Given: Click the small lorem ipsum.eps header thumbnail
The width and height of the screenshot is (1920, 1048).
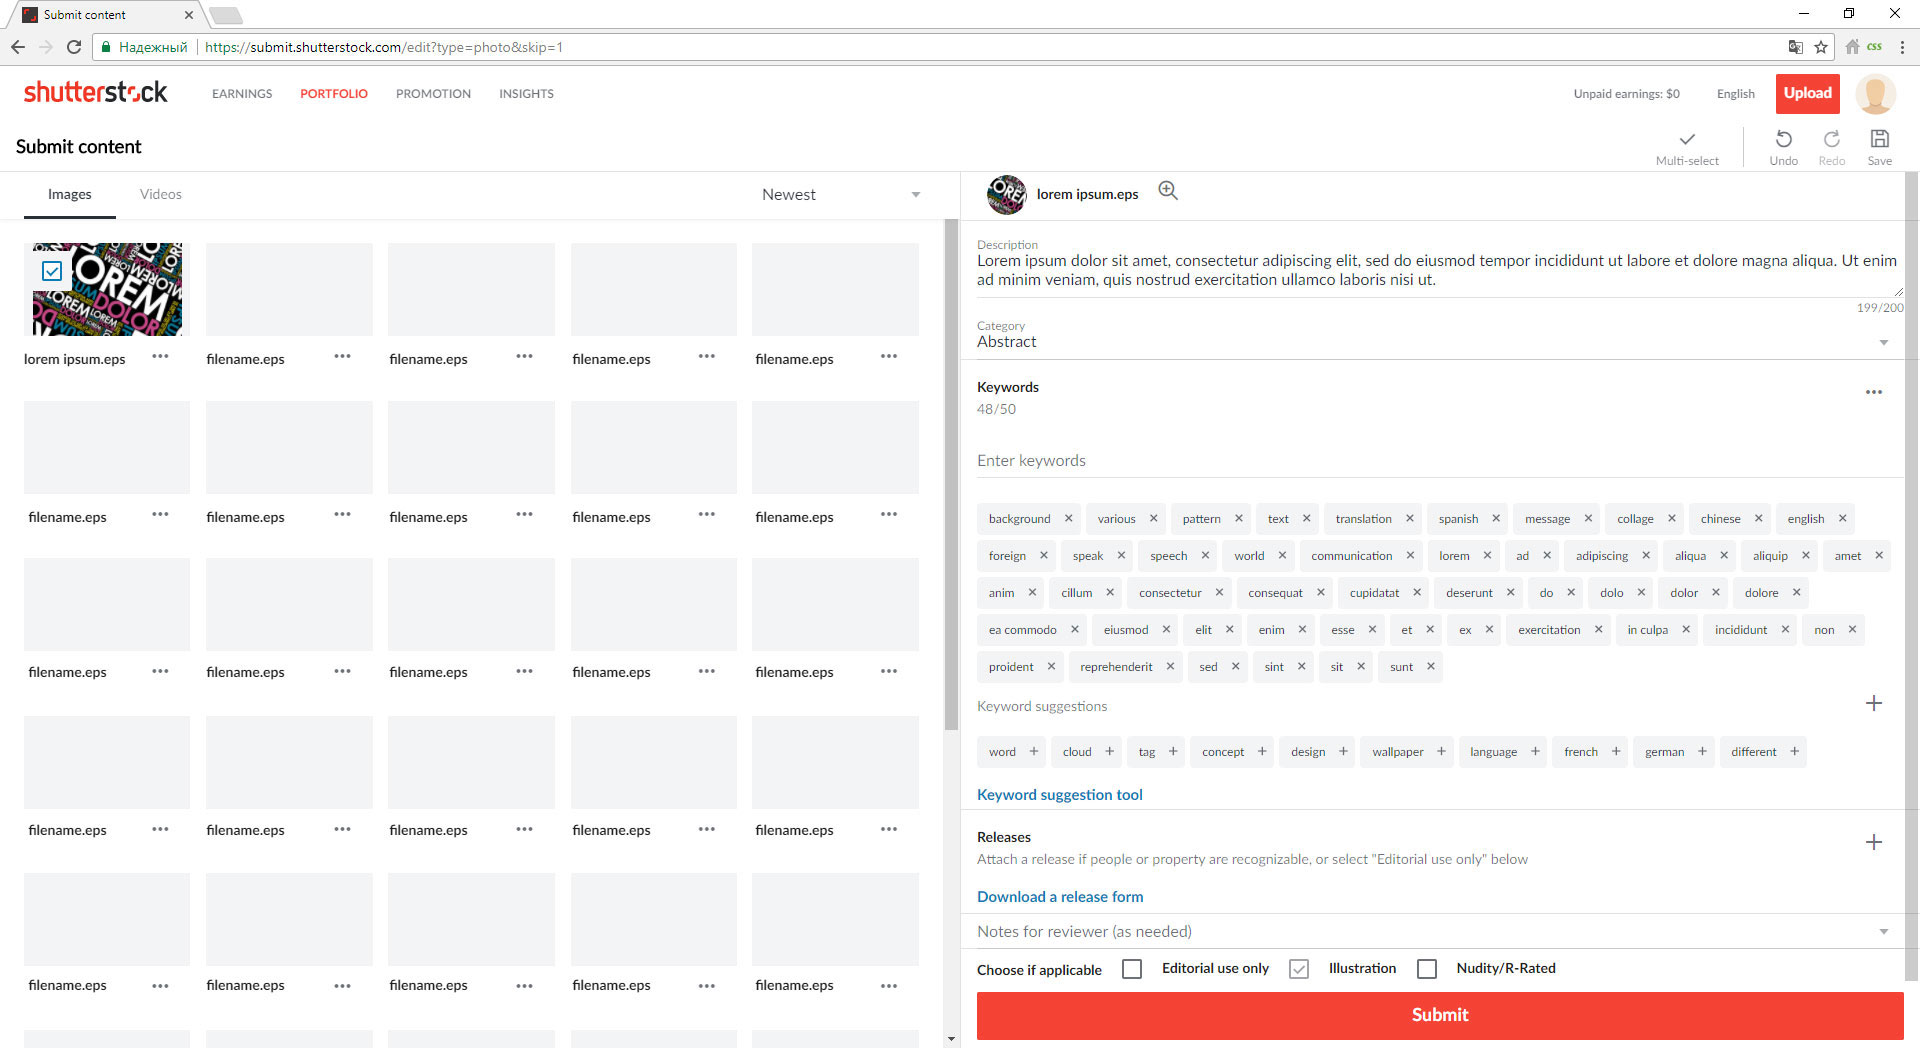Looking at the screenshot, I should tap(1006, 194).
